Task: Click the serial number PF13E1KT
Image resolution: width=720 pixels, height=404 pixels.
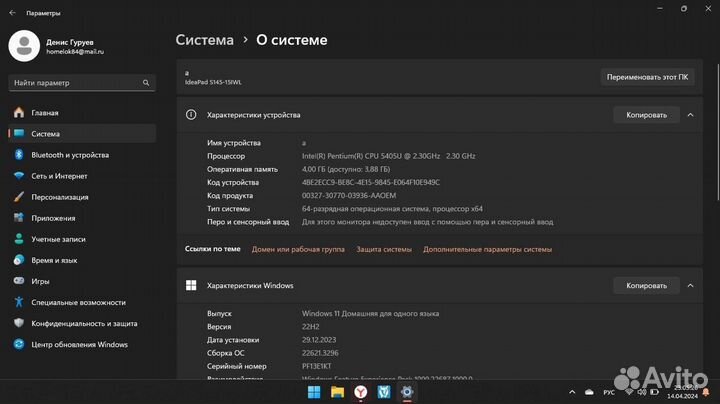Action: 316,366
